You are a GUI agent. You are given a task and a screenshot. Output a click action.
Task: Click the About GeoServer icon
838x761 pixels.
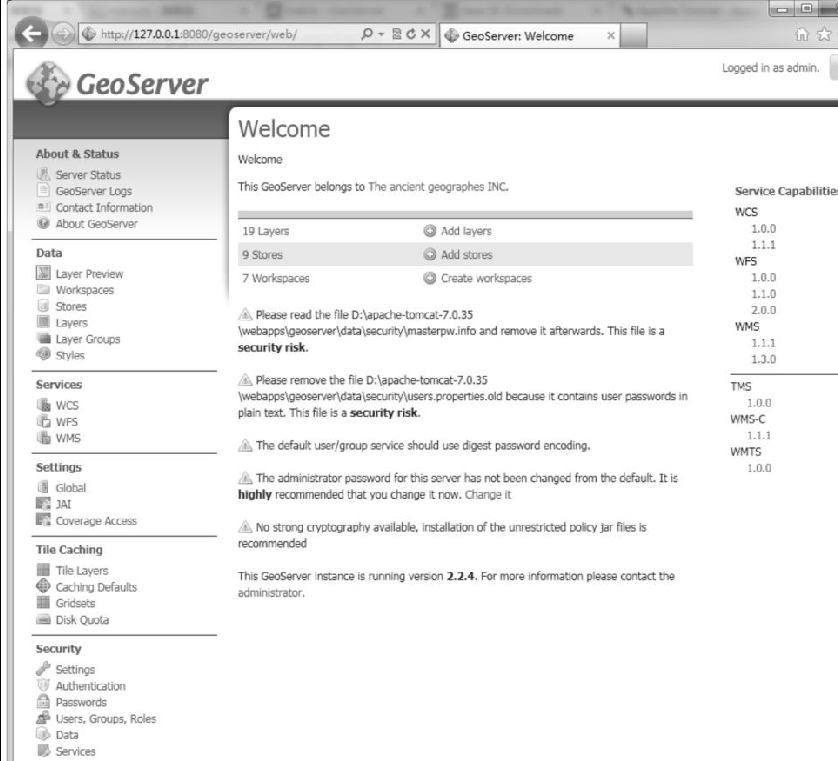coord(43,223)
